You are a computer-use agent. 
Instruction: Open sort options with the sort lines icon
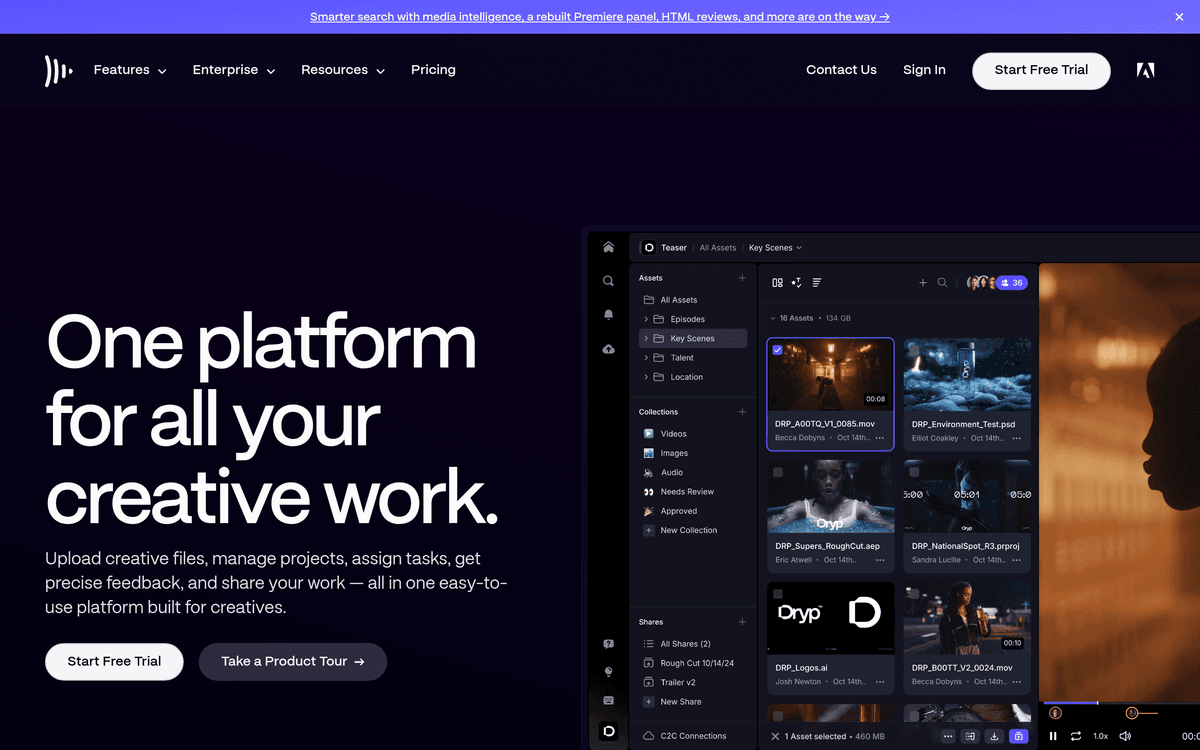[x=817, y=283]
